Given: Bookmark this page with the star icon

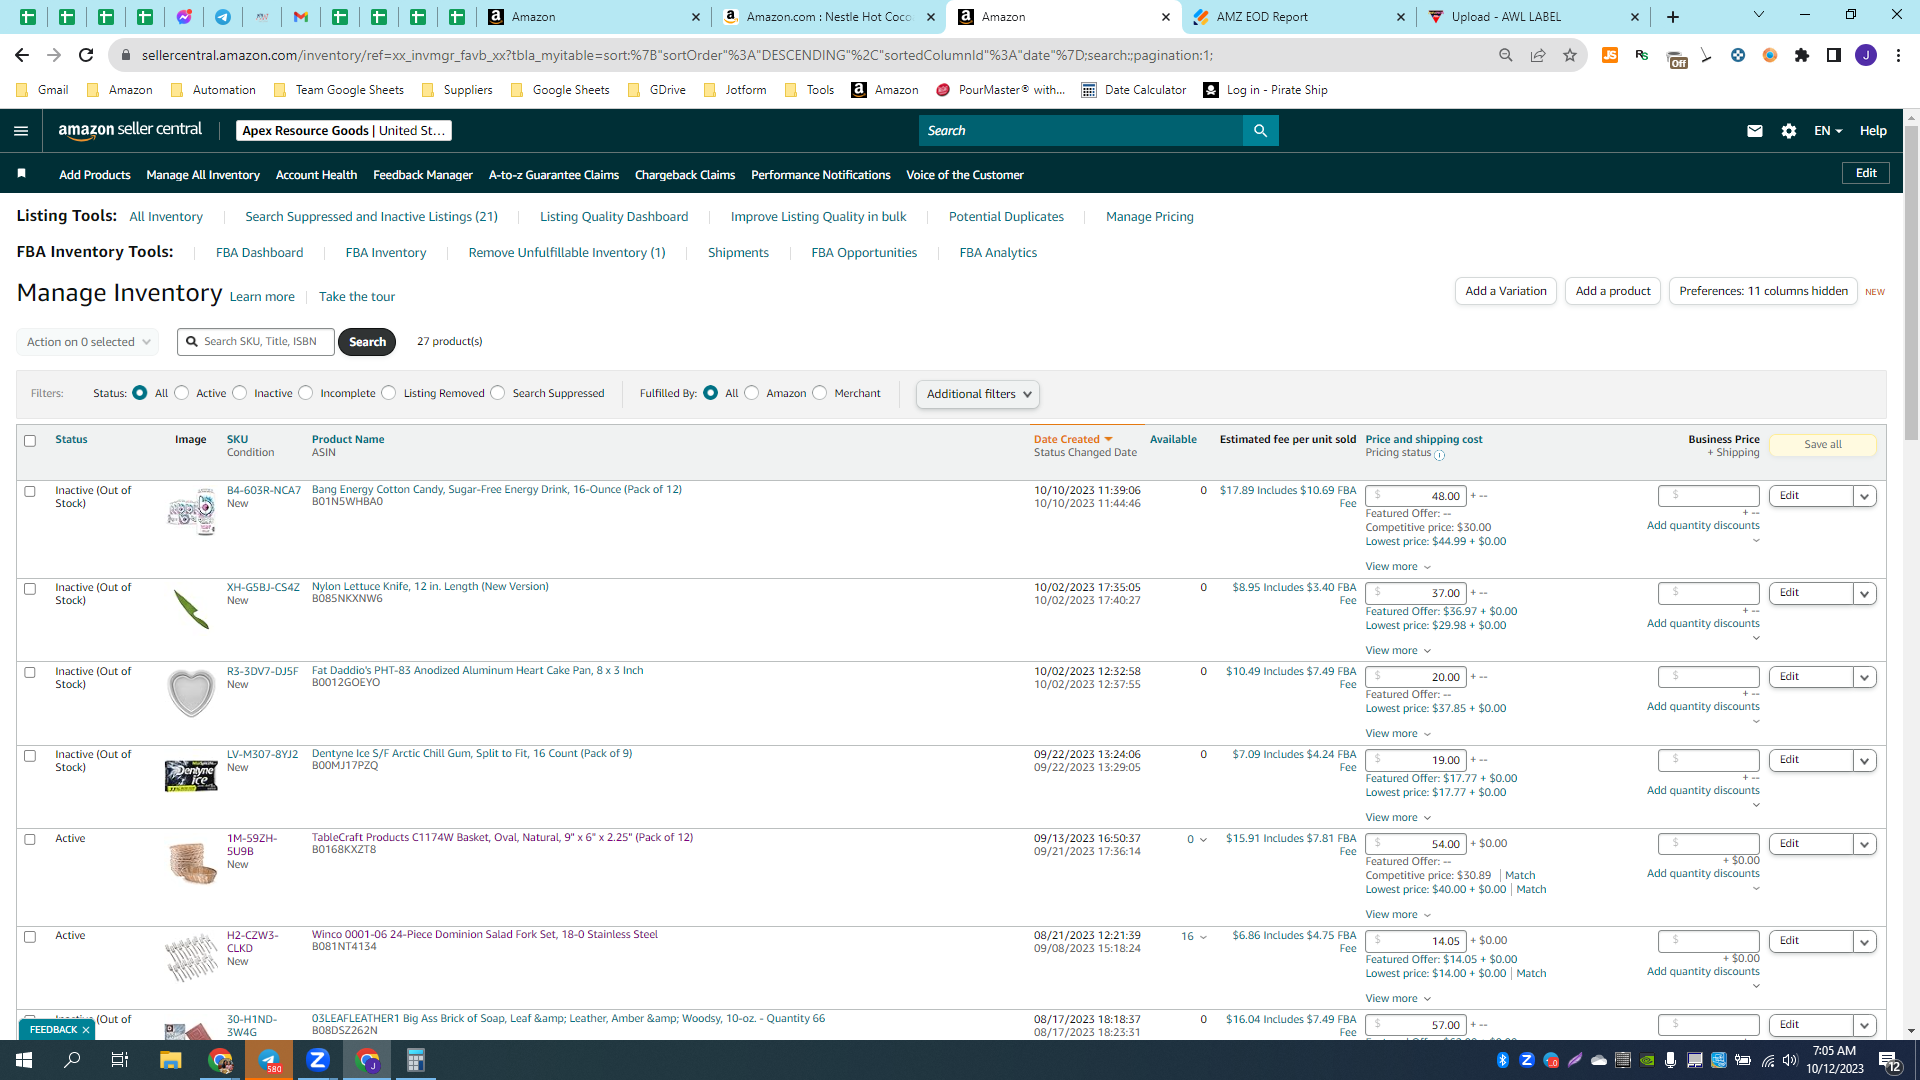Looking at the screenshot, I should click(x=1570, y=55).
